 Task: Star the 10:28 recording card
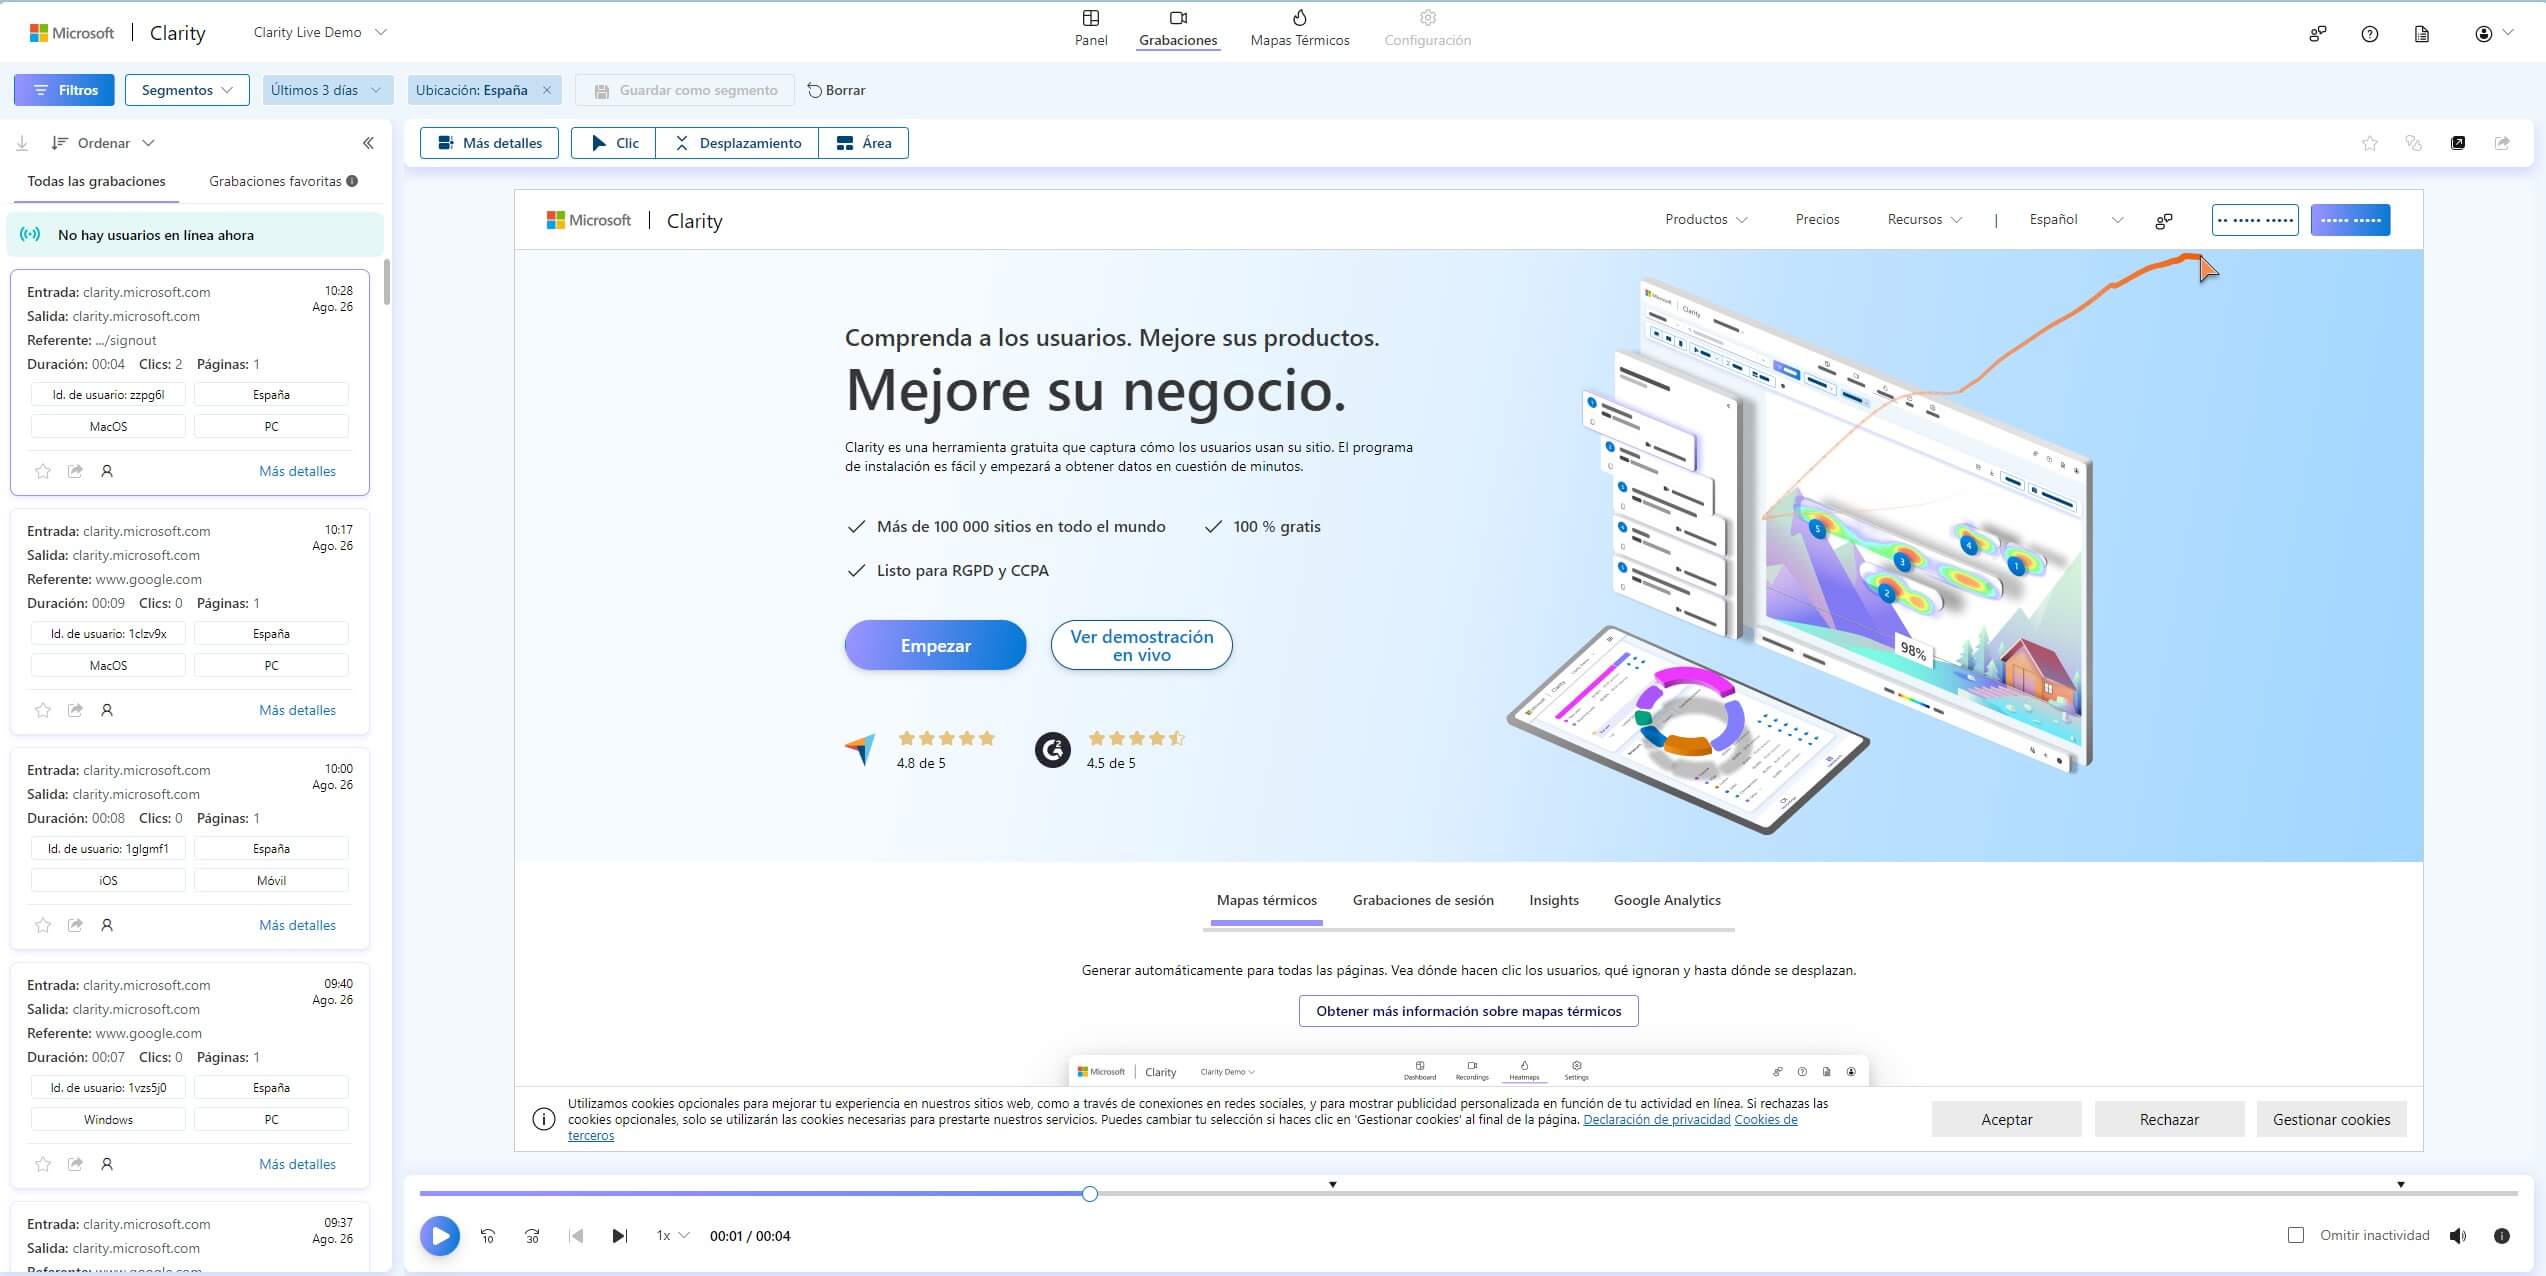[43, 471]
